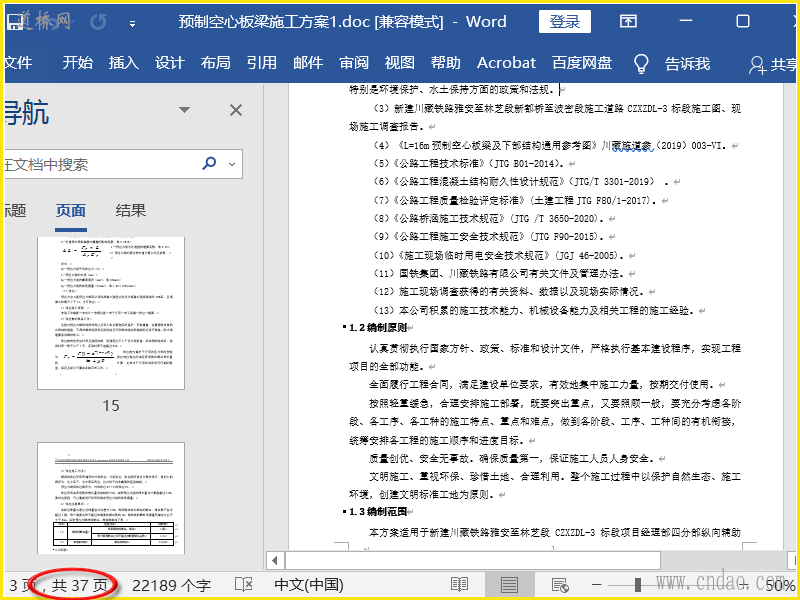Open the ribbon display options icon
This screenshot has height=600, width=800.
point(628,21)
